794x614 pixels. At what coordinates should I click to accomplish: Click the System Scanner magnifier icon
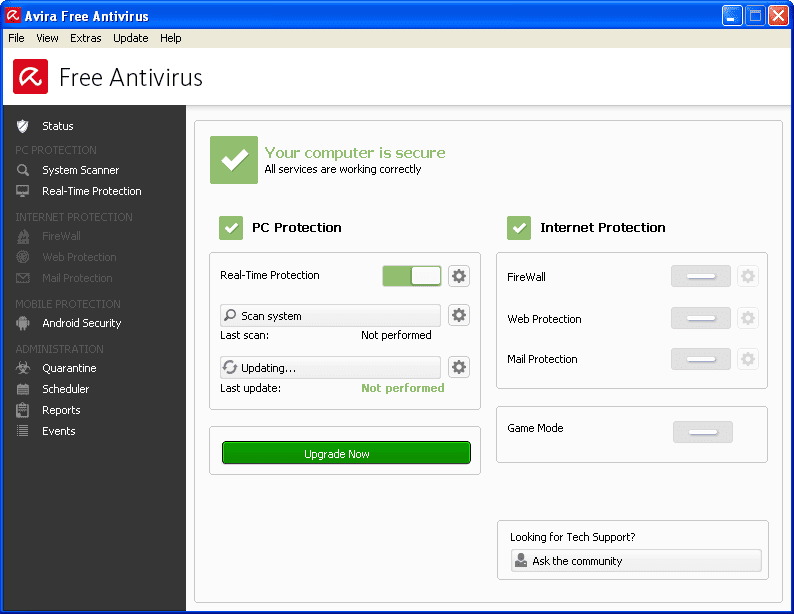click(x=22, y=170)
